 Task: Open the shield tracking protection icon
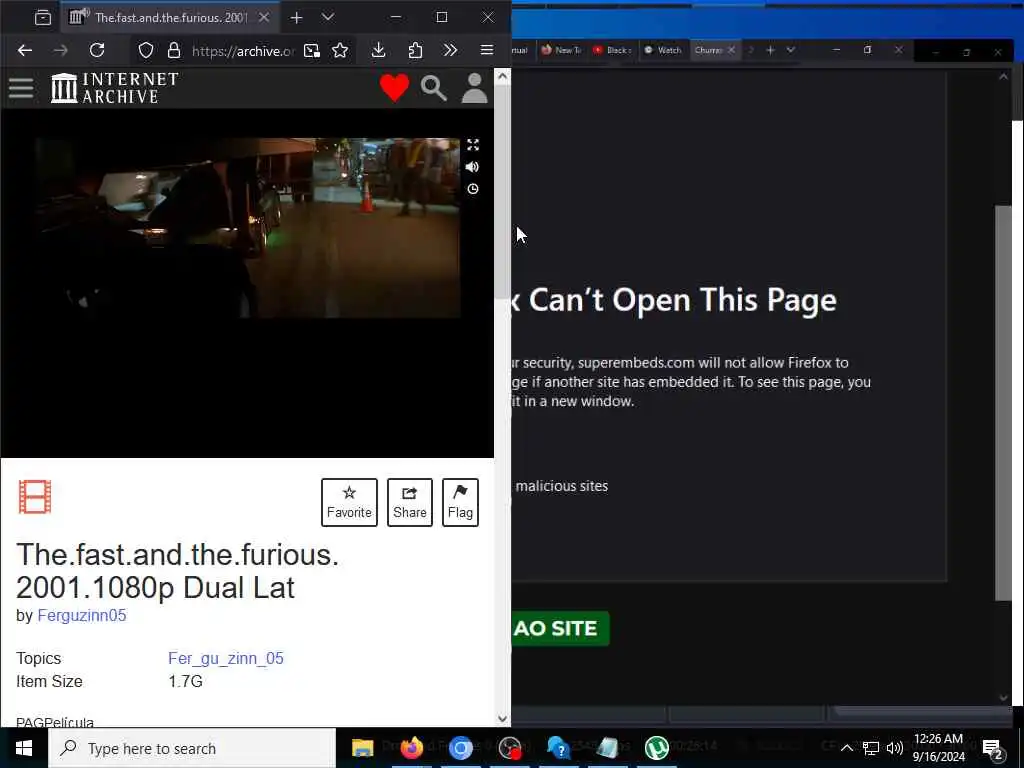tap(146, 50)
